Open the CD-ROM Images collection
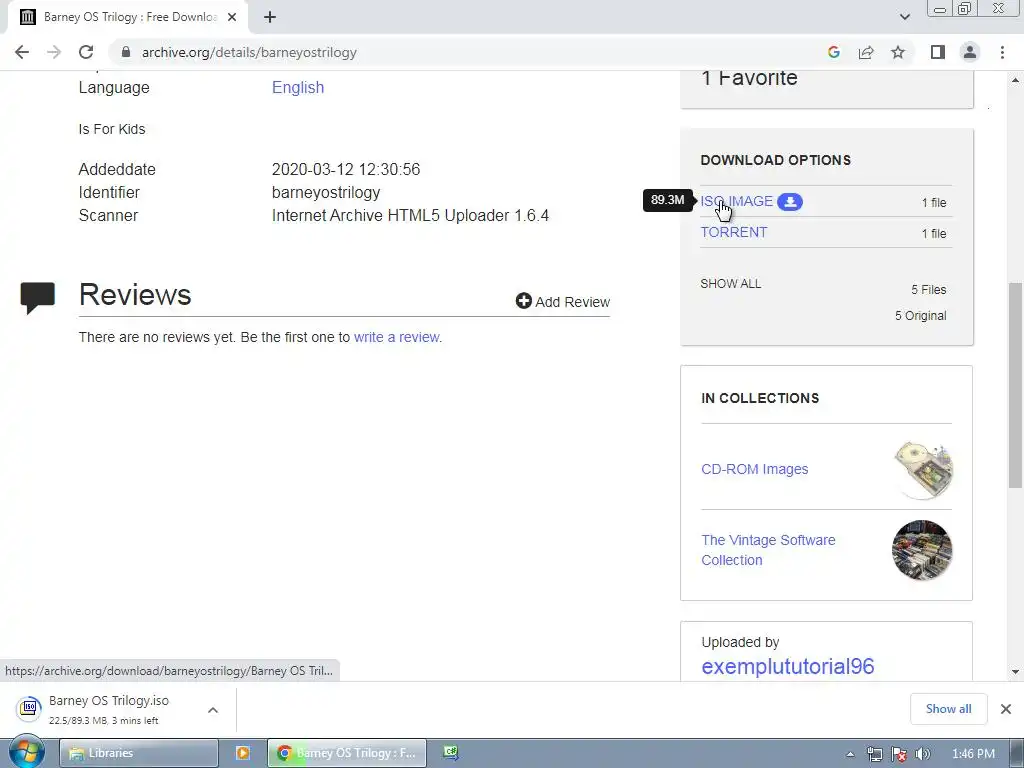The height and width of the screenshot is (768, 1024). pos(754,469)
